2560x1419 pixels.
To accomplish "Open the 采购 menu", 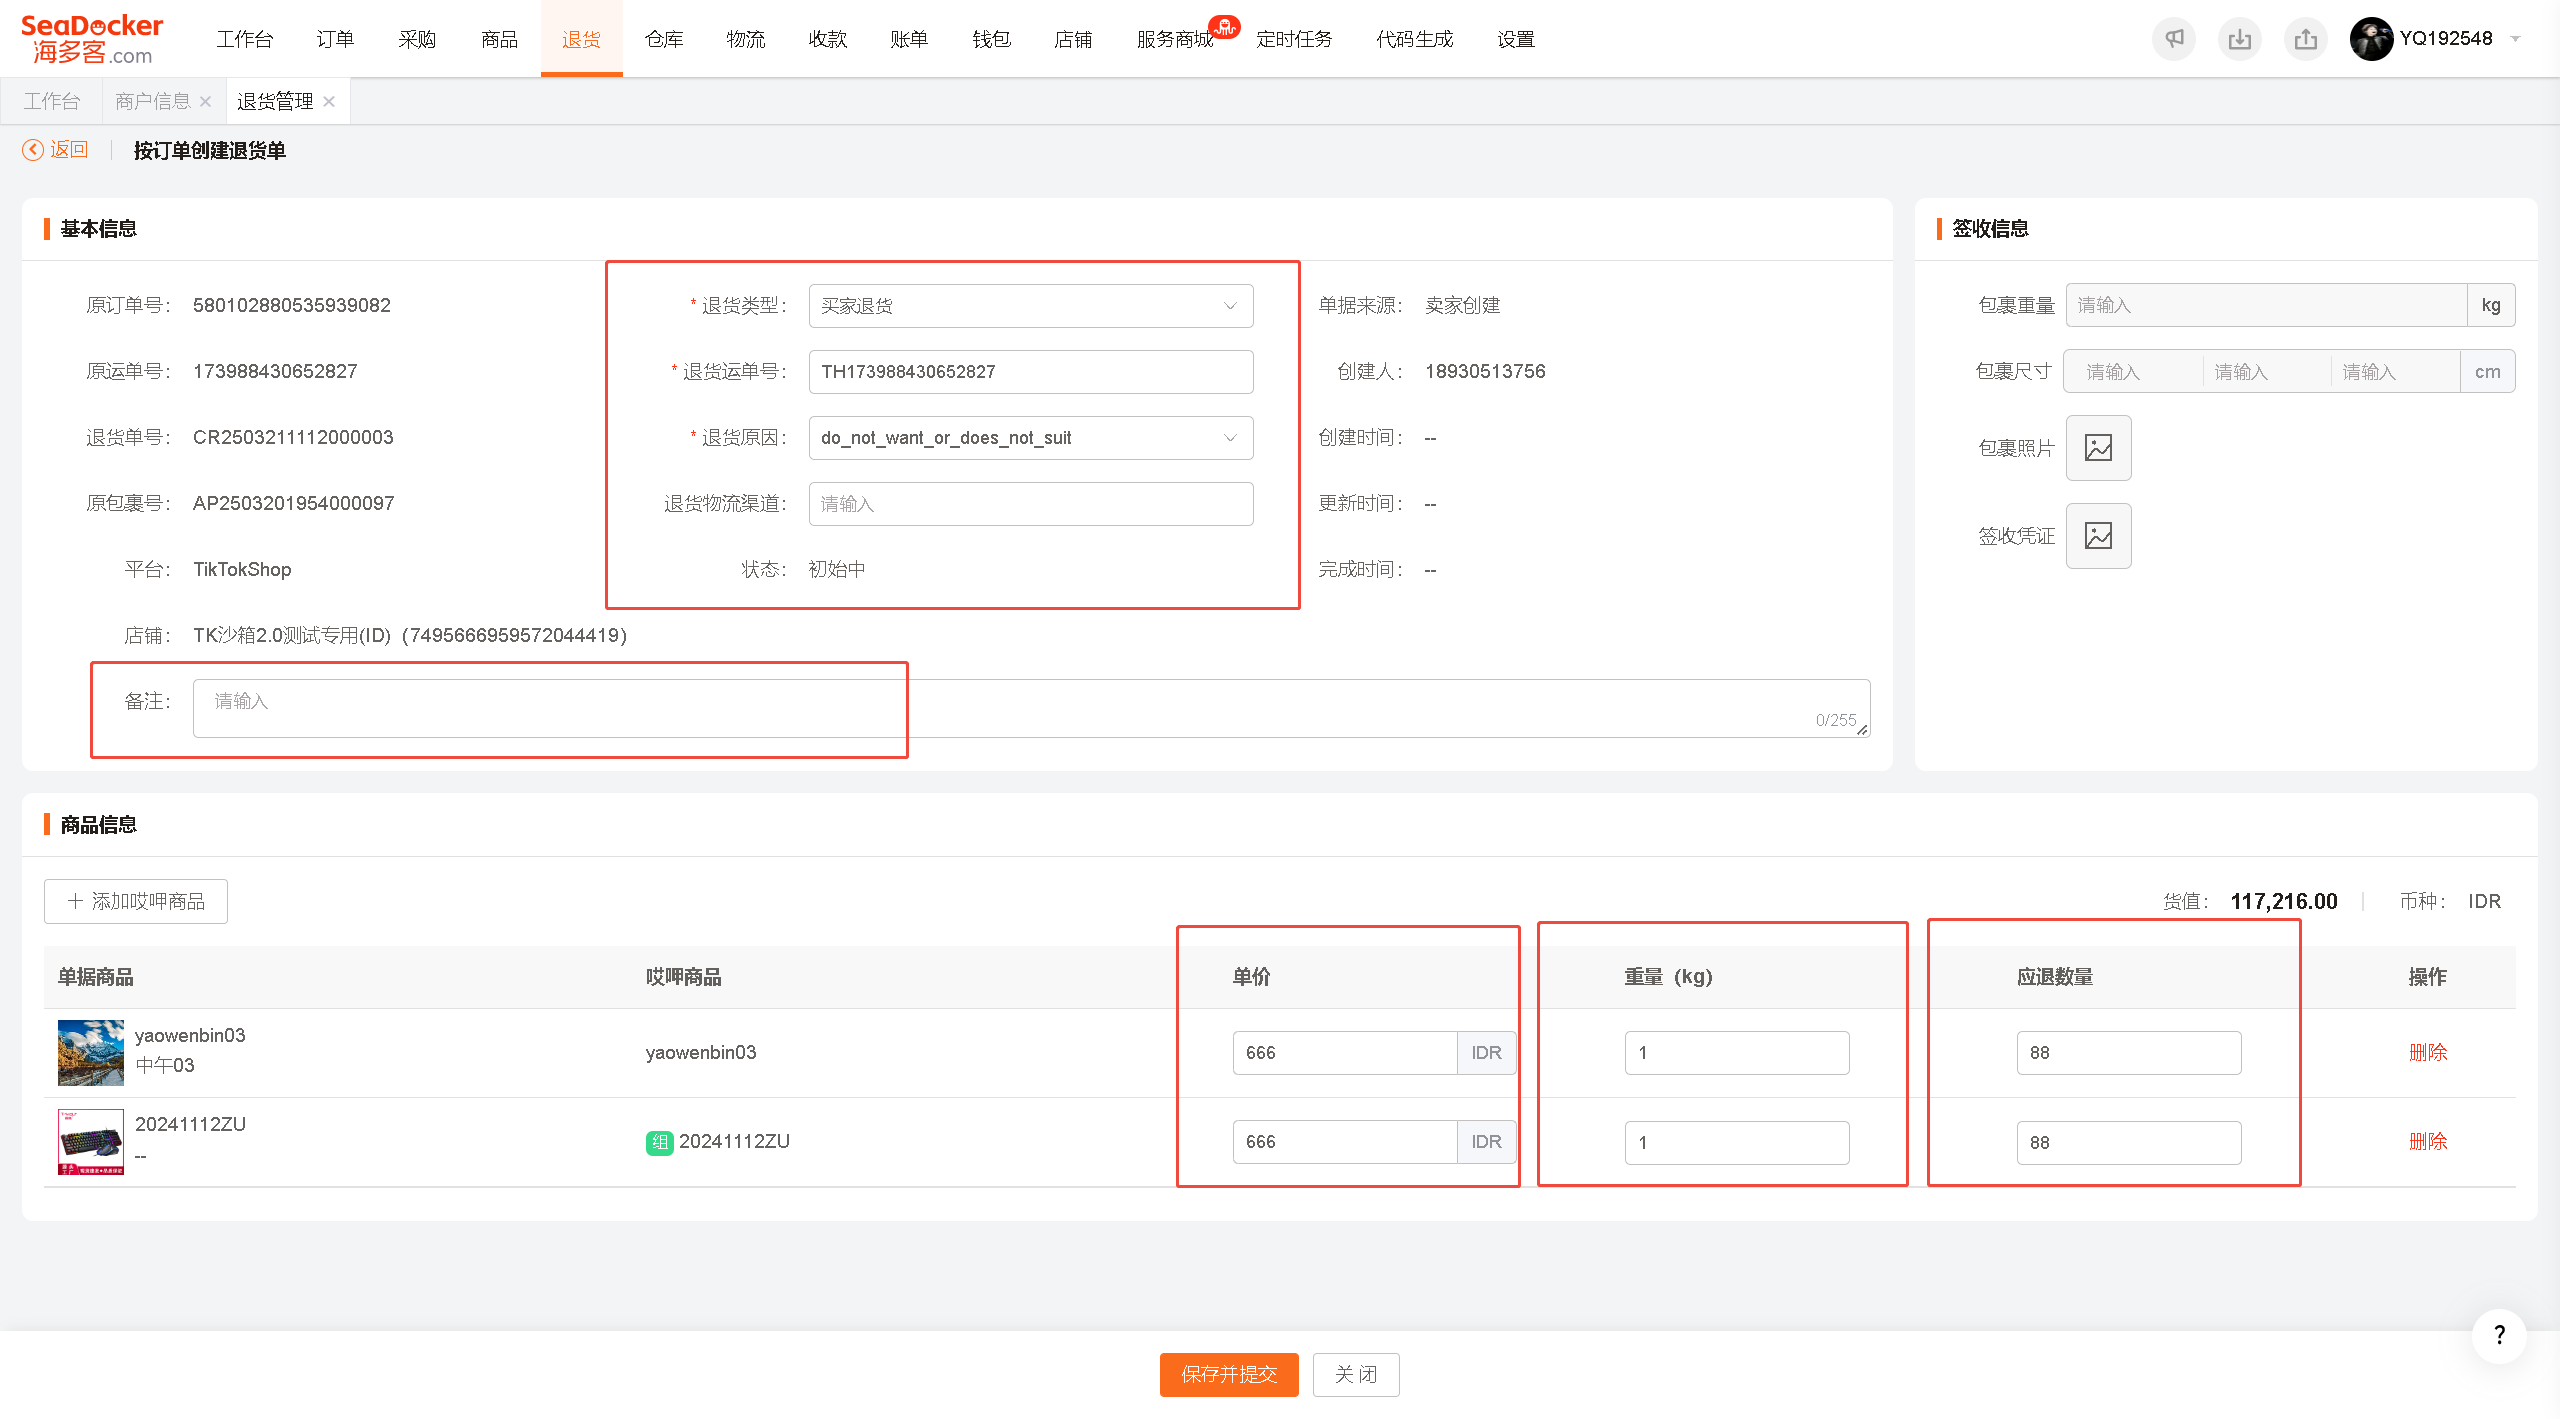I will (x=417, y=39).
